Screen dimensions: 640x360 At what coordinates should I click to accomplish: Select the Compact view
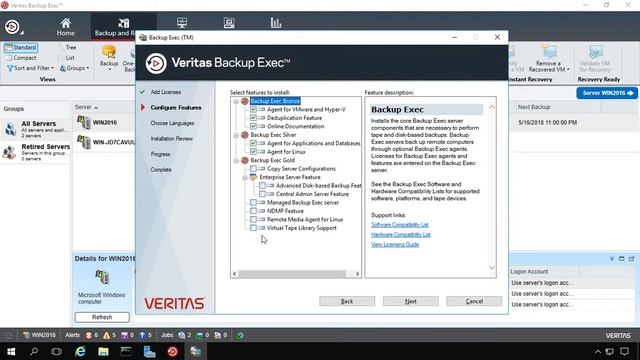point(21,58)
